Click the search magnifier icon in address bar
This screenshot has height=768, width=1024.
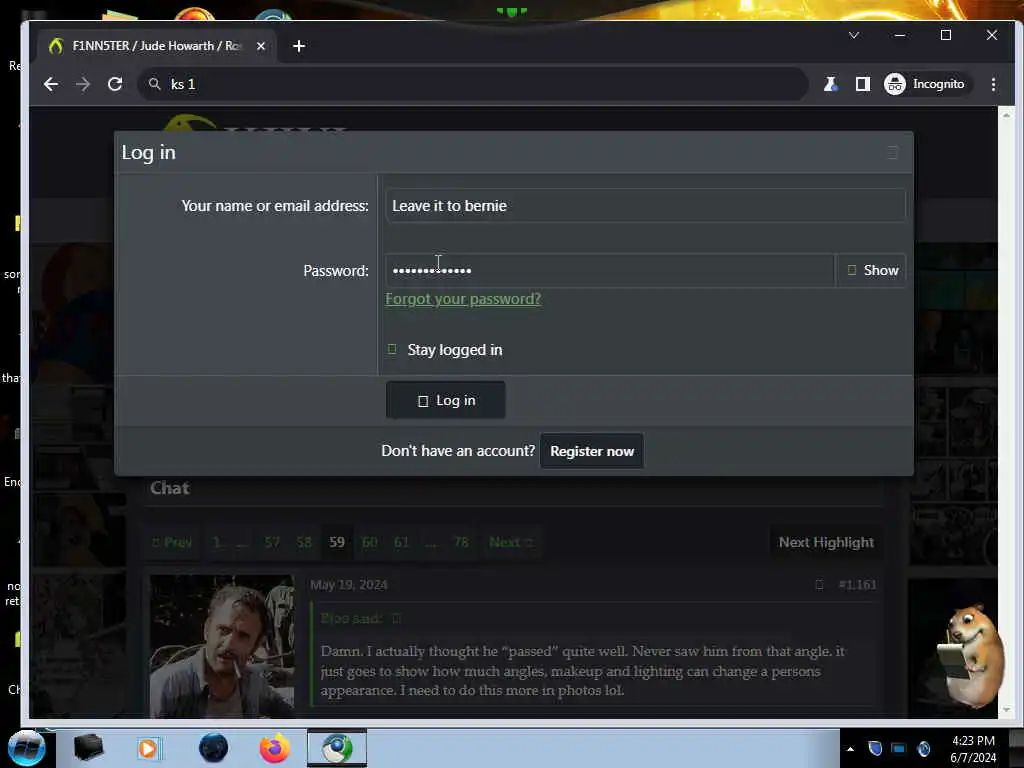click(x=155, y=84)
